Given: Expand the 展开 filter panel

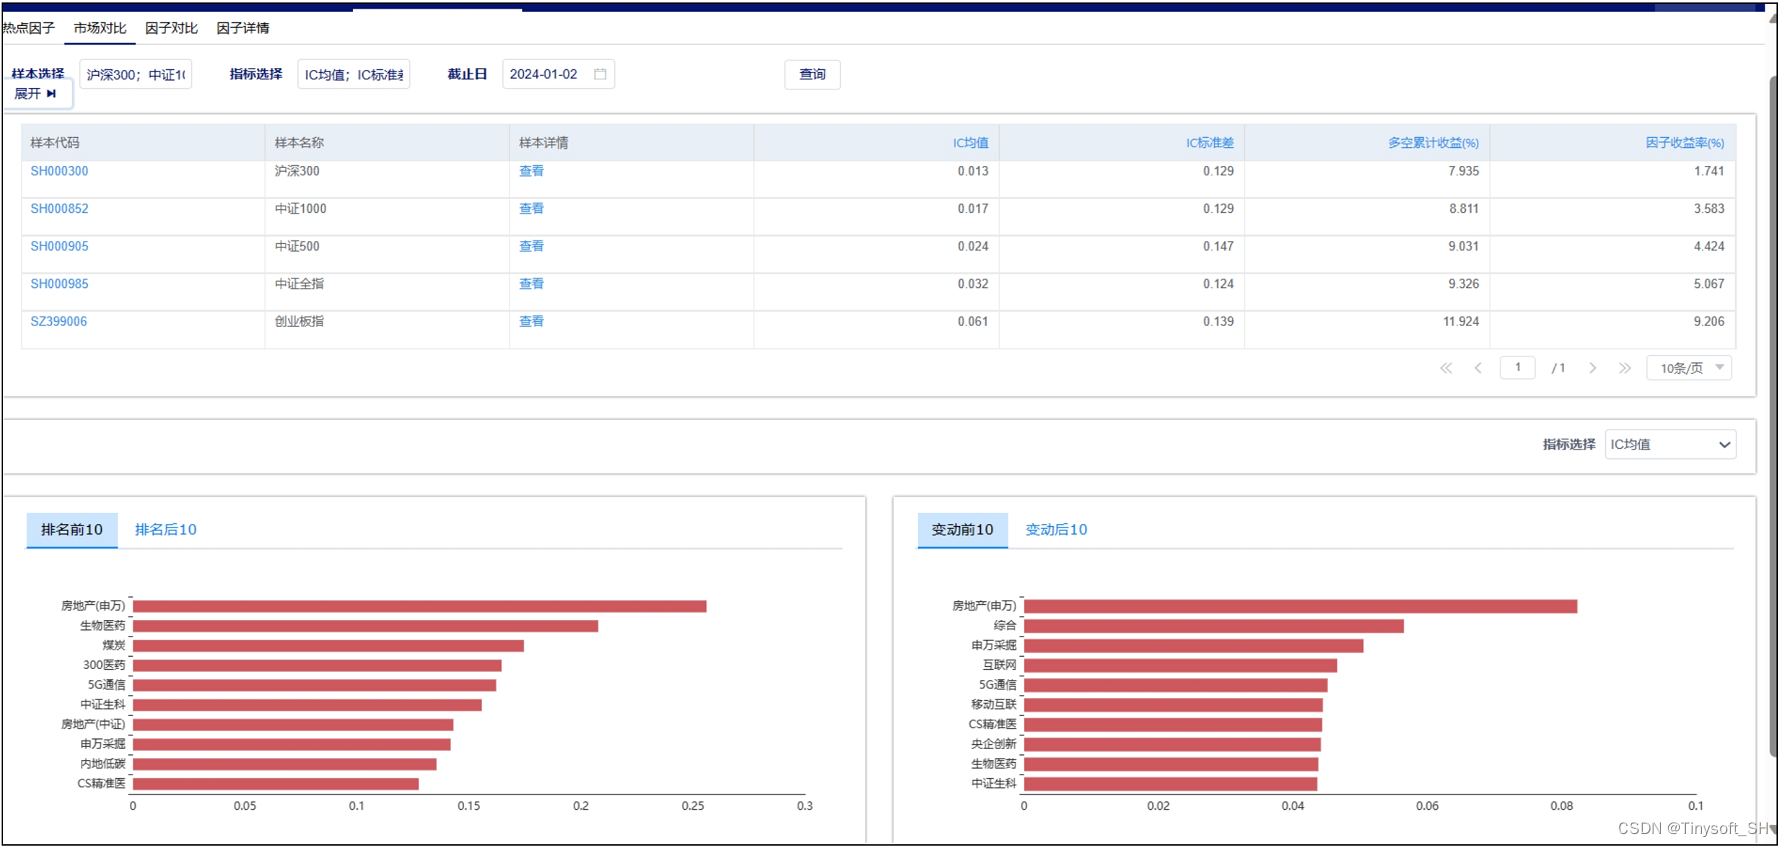Looking at the screenshot, I should point(36,94).
